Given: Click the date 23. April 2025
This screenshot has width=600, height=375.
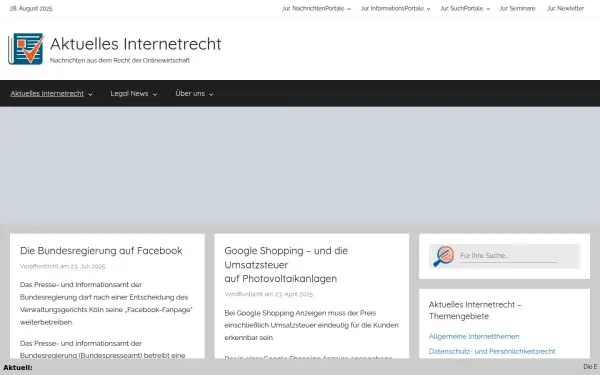Looking at the screenshot, I should click(x=294, y=294).
